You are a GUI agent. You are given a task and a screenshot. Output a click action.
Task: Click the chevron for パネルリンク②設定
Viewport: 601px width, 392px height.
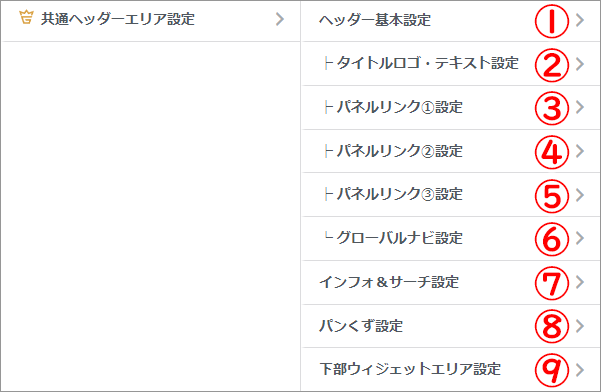[x=580, y=151]
